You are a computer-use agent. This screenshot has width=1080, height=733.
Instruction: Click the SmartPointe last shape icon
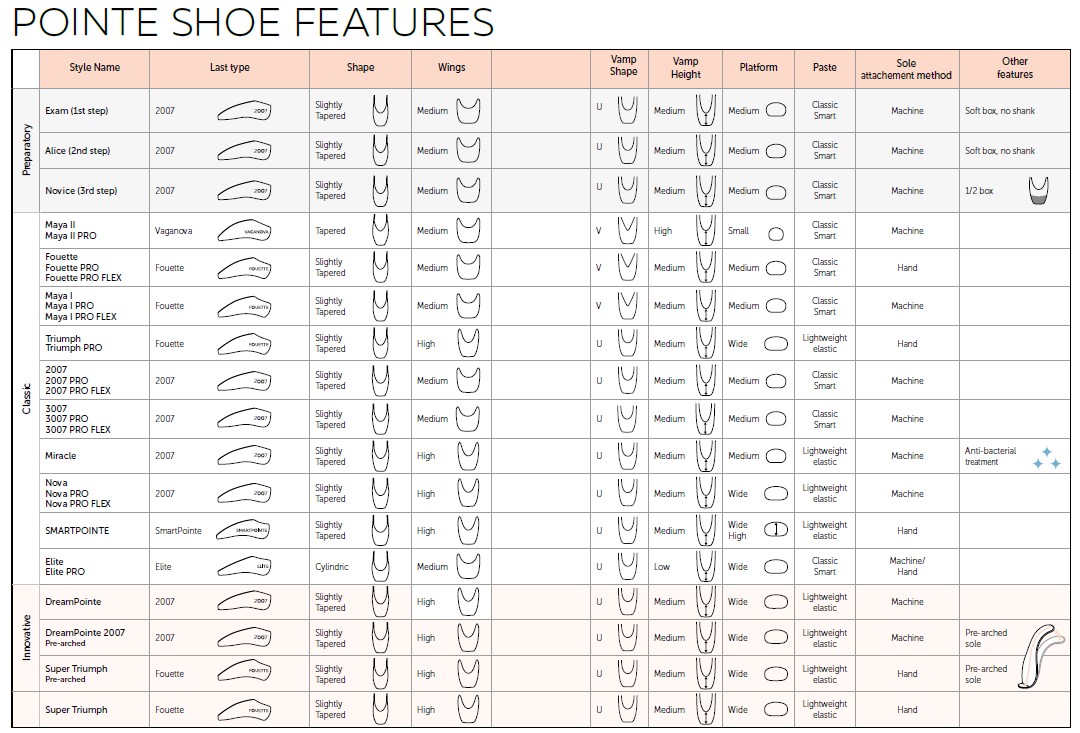(x=244, y=530)
